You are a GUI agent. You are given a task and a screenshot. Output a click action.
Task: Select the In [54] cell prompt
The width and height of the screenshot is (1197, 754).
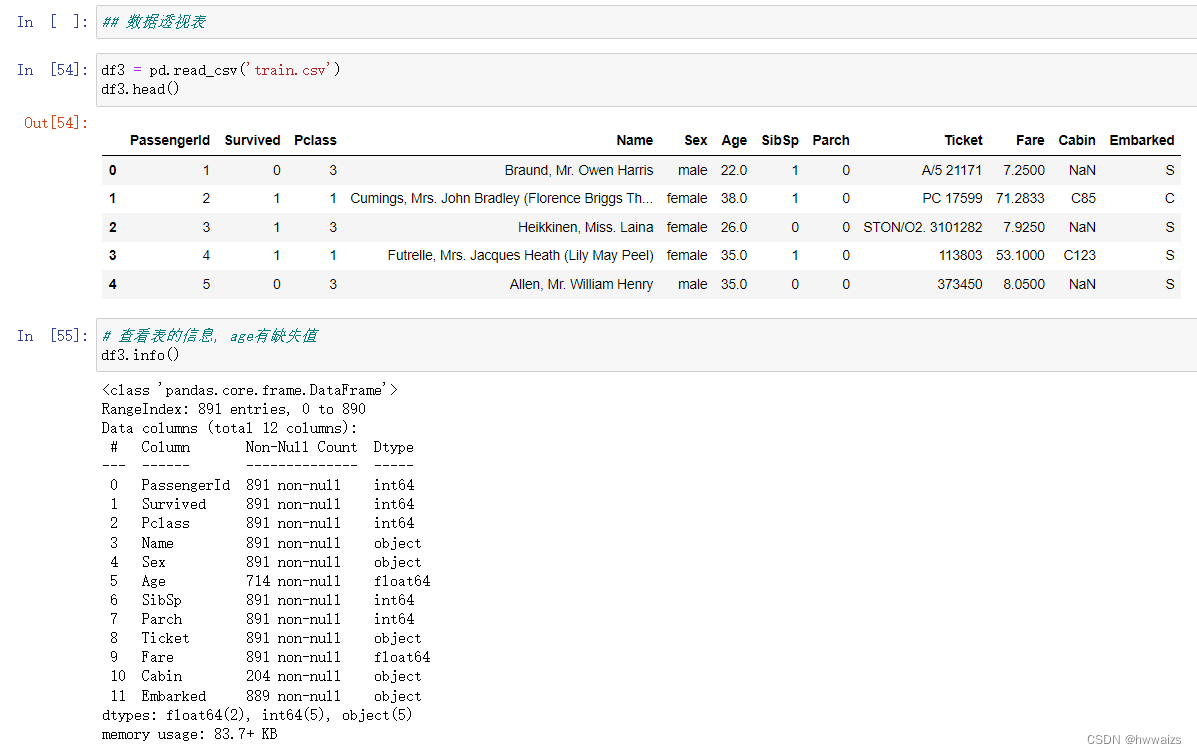pyautogui.click(x=52, y=70)
